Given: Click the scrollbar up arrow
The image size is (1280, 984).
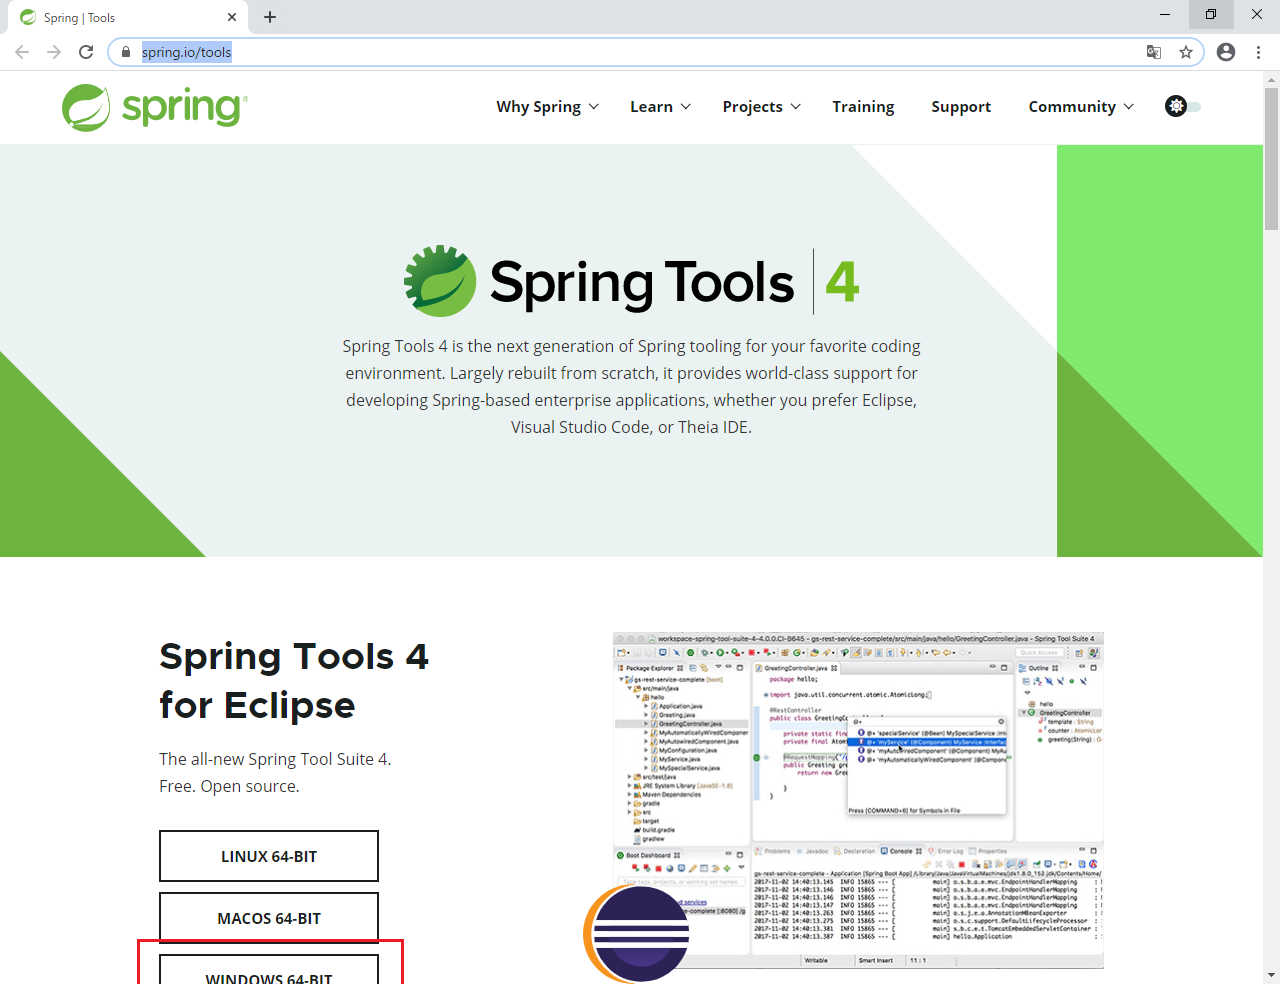Looking at the screenshot, I should coord(1271,79).
